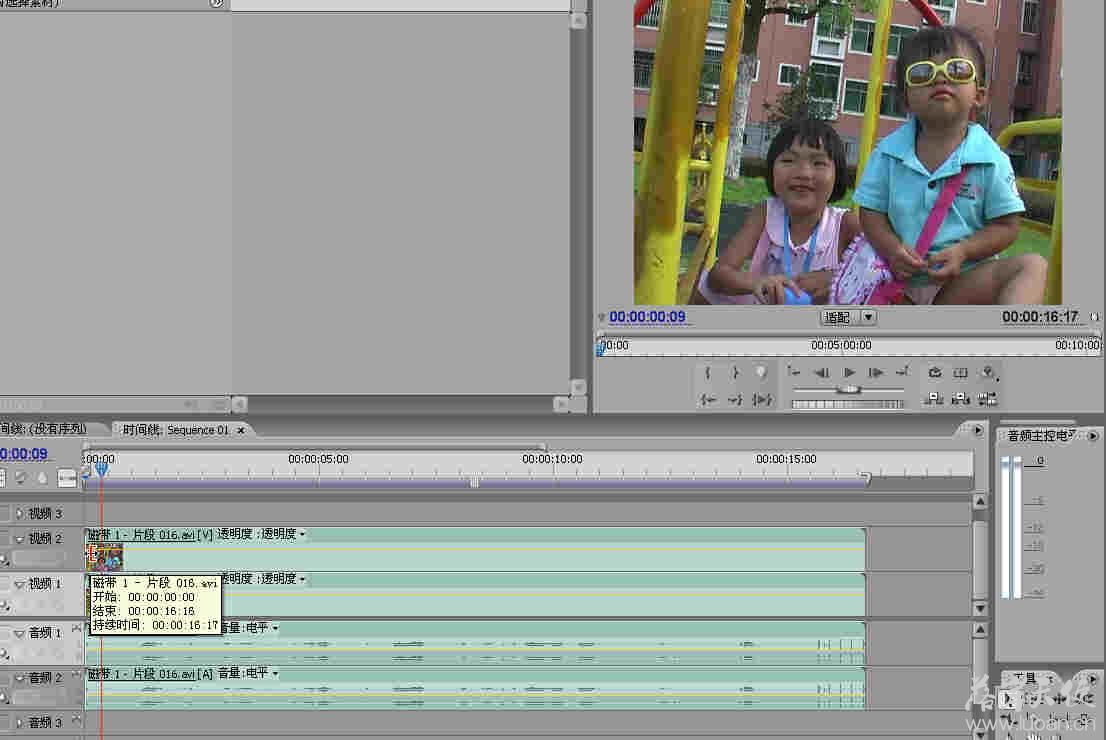Toggle 视频 2 track output box
1106x740 pixels.
click(x=5, y=539)
